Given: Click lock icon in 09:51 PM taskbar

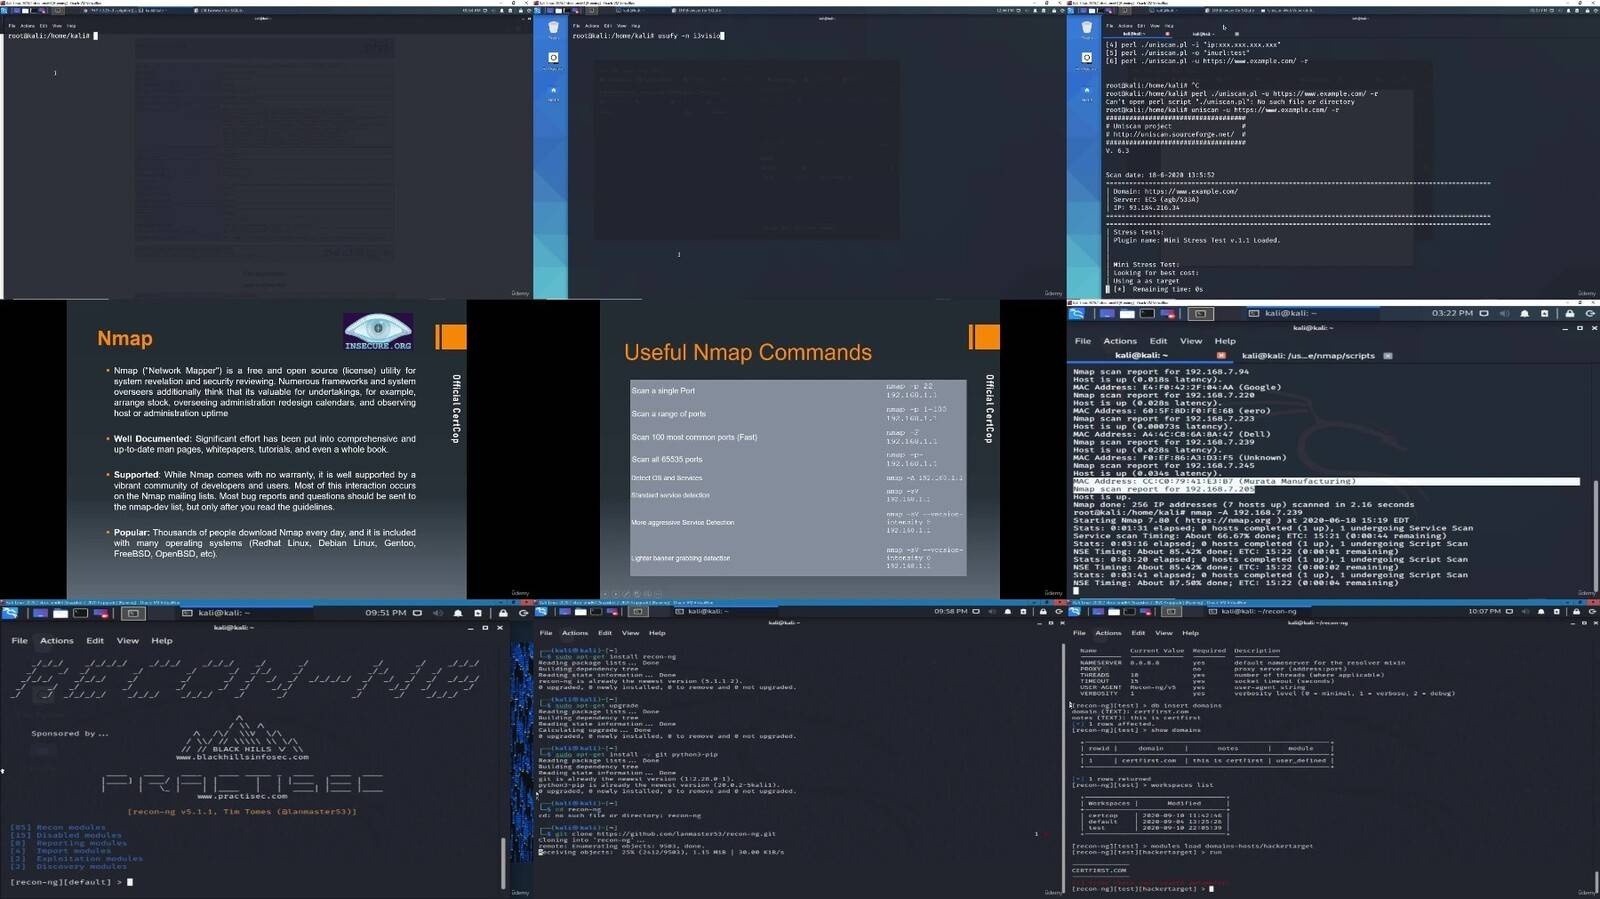Looking at the screenshot, I should tap(503, 613).
